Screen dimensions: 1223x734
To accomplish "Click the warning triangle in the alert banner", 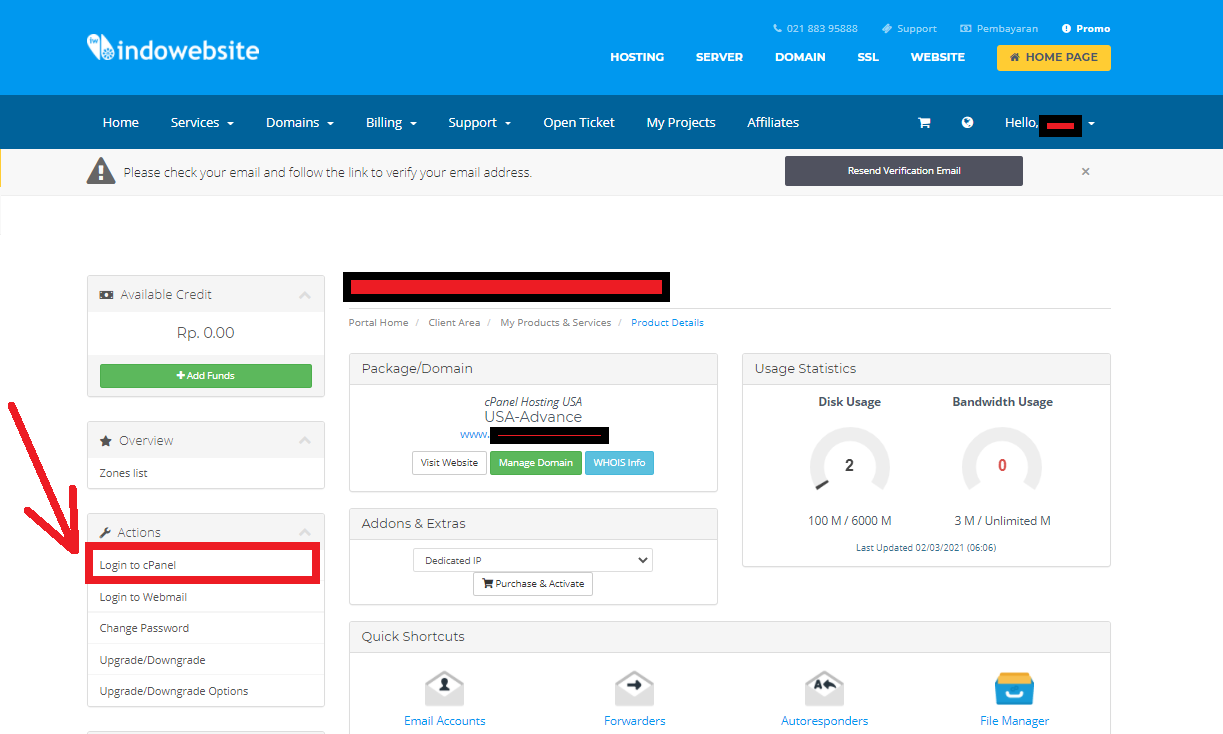I will point(101,170).
